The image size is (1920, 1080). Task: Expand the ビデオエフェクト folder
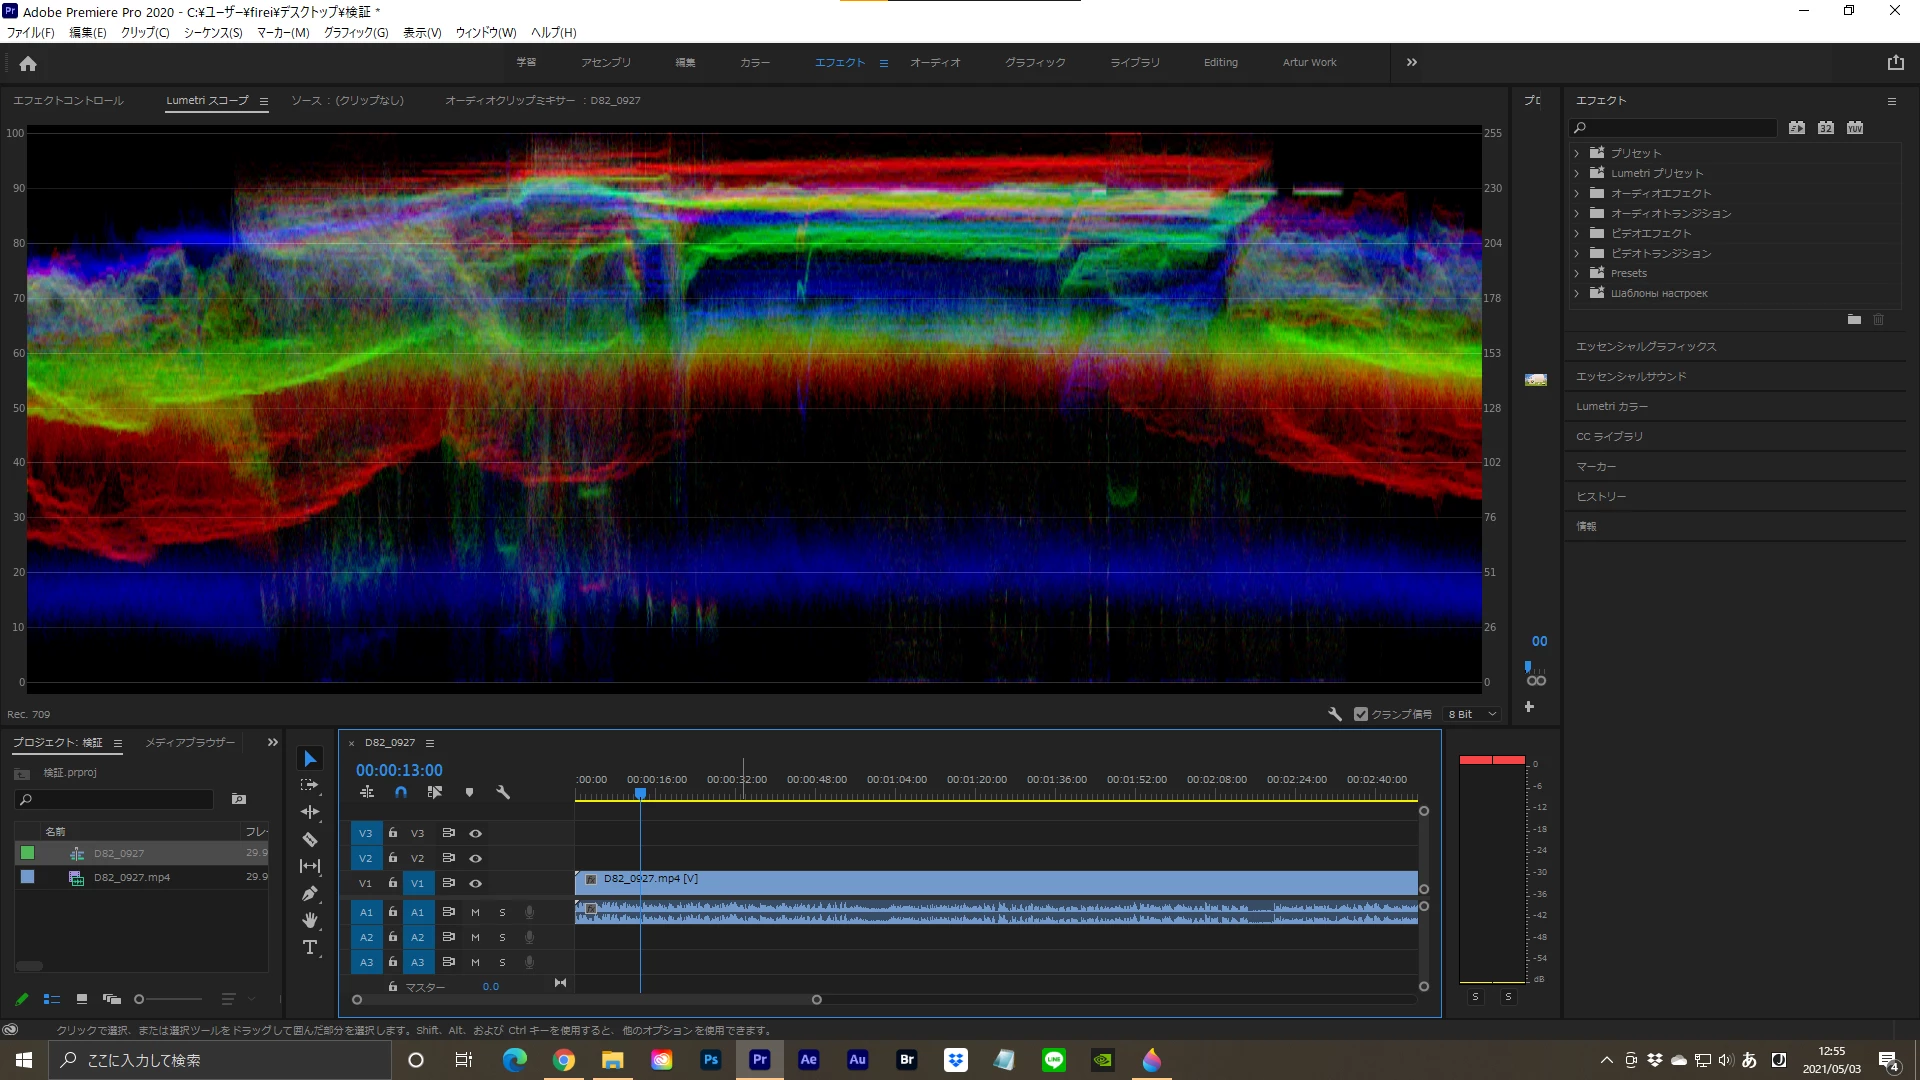[x=1577, y=233]
